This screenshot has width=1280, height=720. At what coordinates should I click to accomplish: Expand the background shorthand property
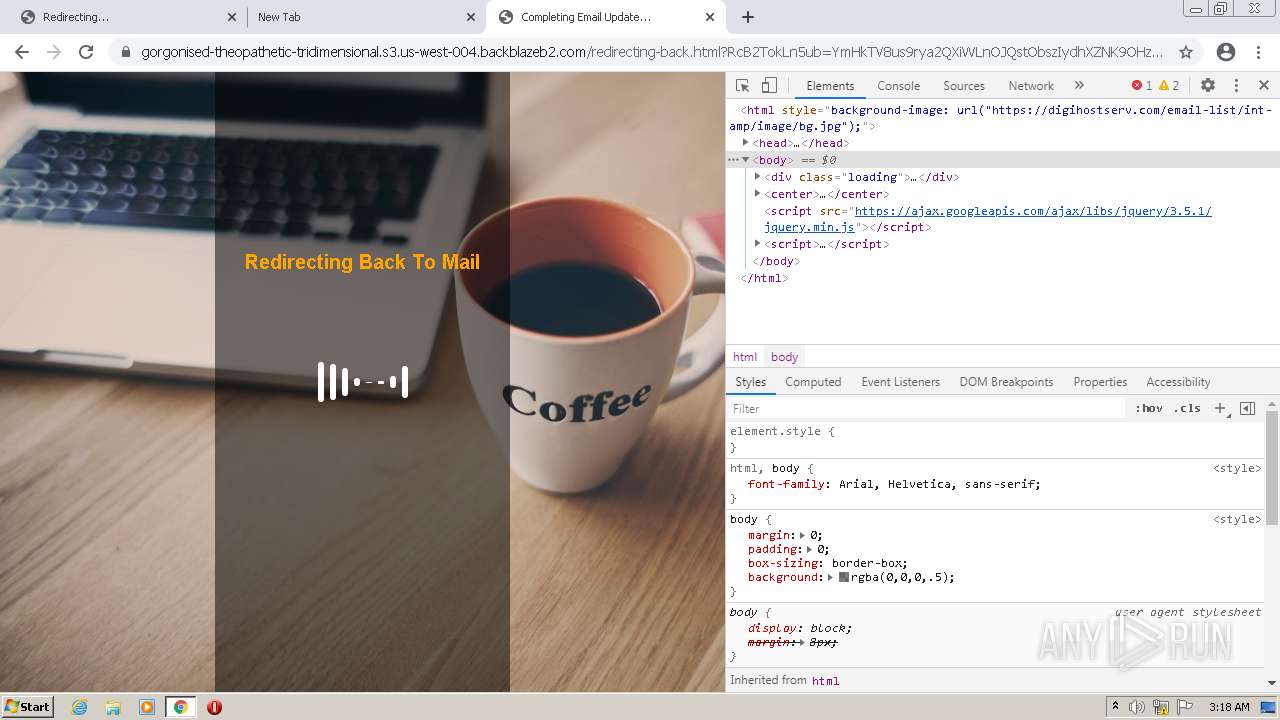pyautogui.click(x=830, y=577)
